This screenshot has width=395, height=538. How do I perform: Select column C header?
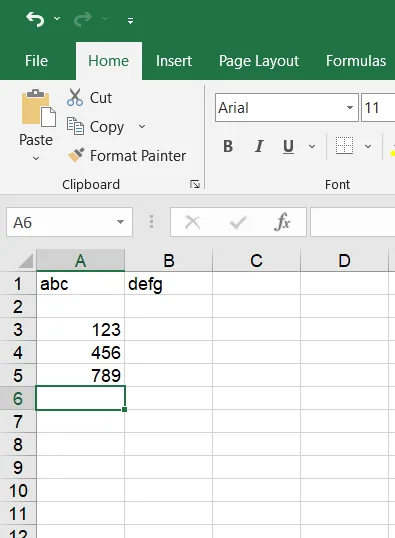pyautogui.click(x=256, y=261)
